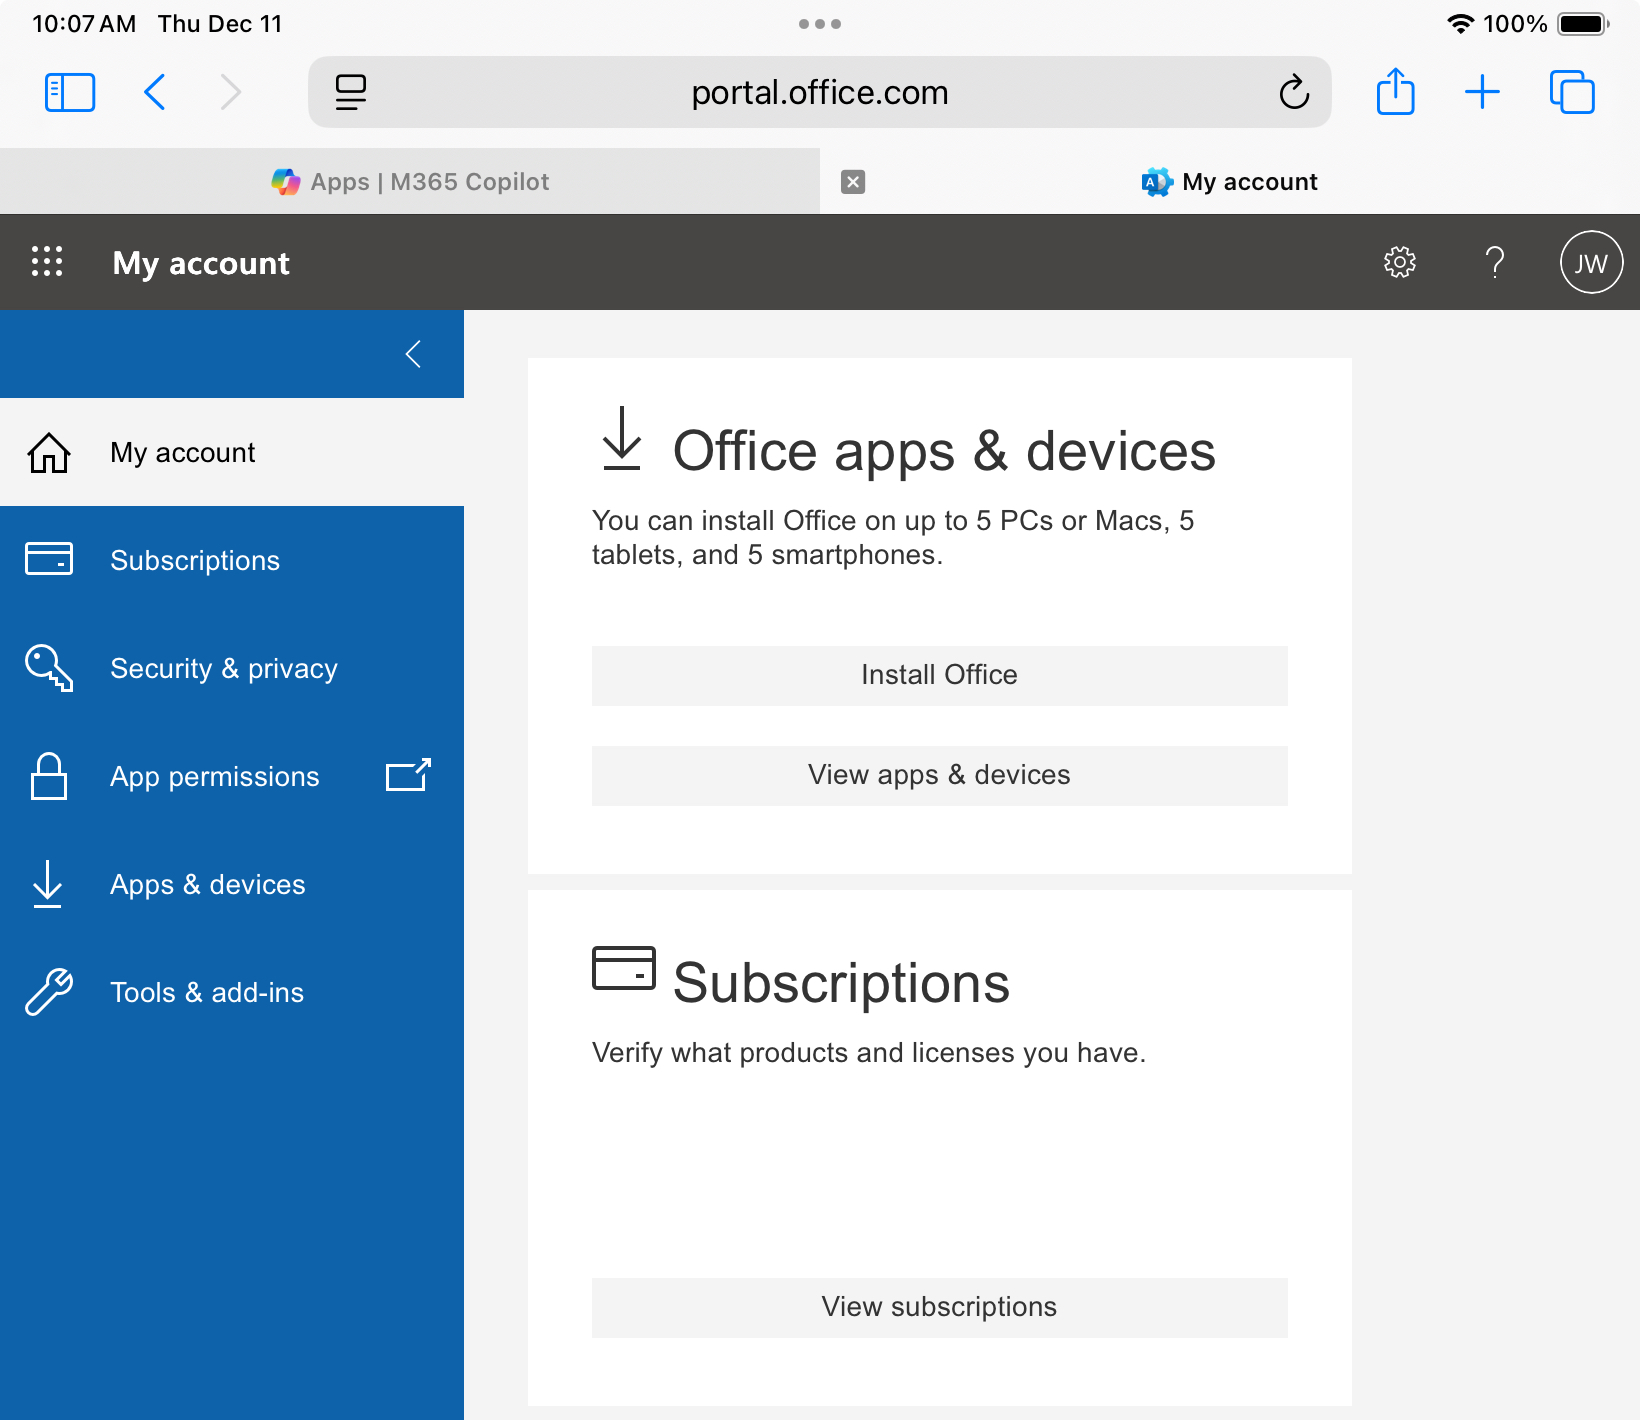Toggle the Safari sidebar panel
The image size is (1640, 1420).
click(x=69, y=91)
